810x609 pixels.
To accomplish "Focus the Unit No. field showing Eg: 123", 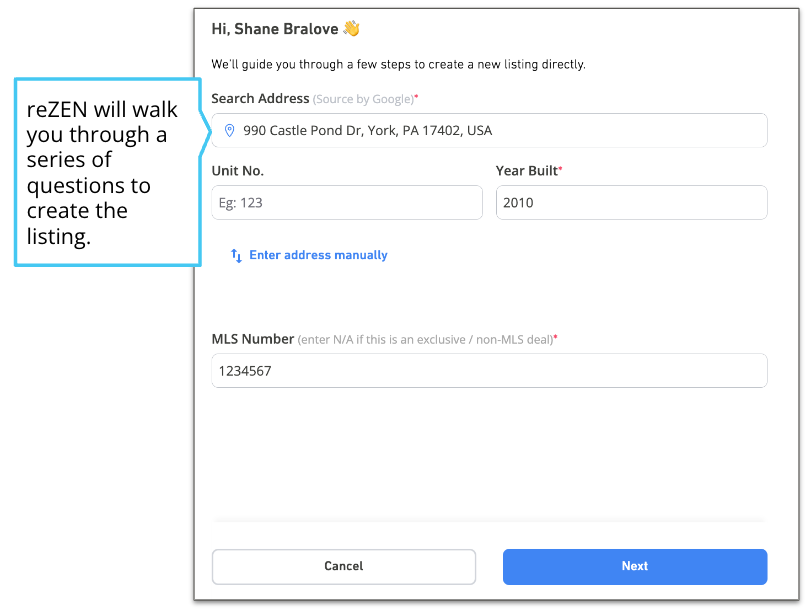I will (347, 202).
